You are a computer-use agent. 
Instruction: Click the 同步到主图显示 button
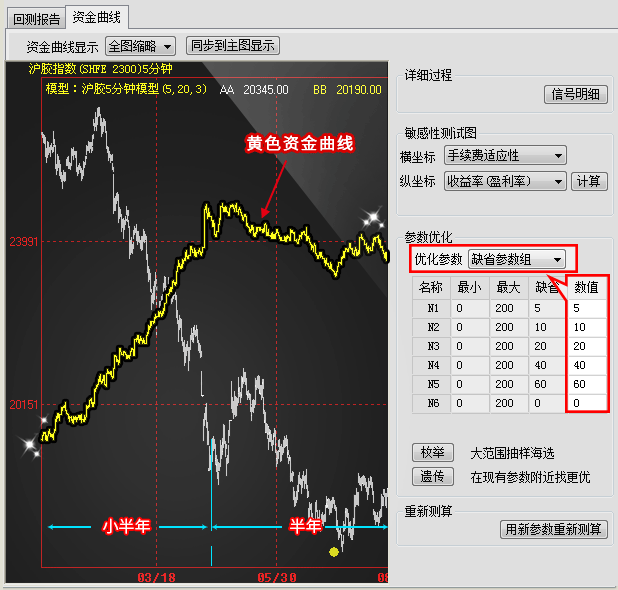[233, 46]
